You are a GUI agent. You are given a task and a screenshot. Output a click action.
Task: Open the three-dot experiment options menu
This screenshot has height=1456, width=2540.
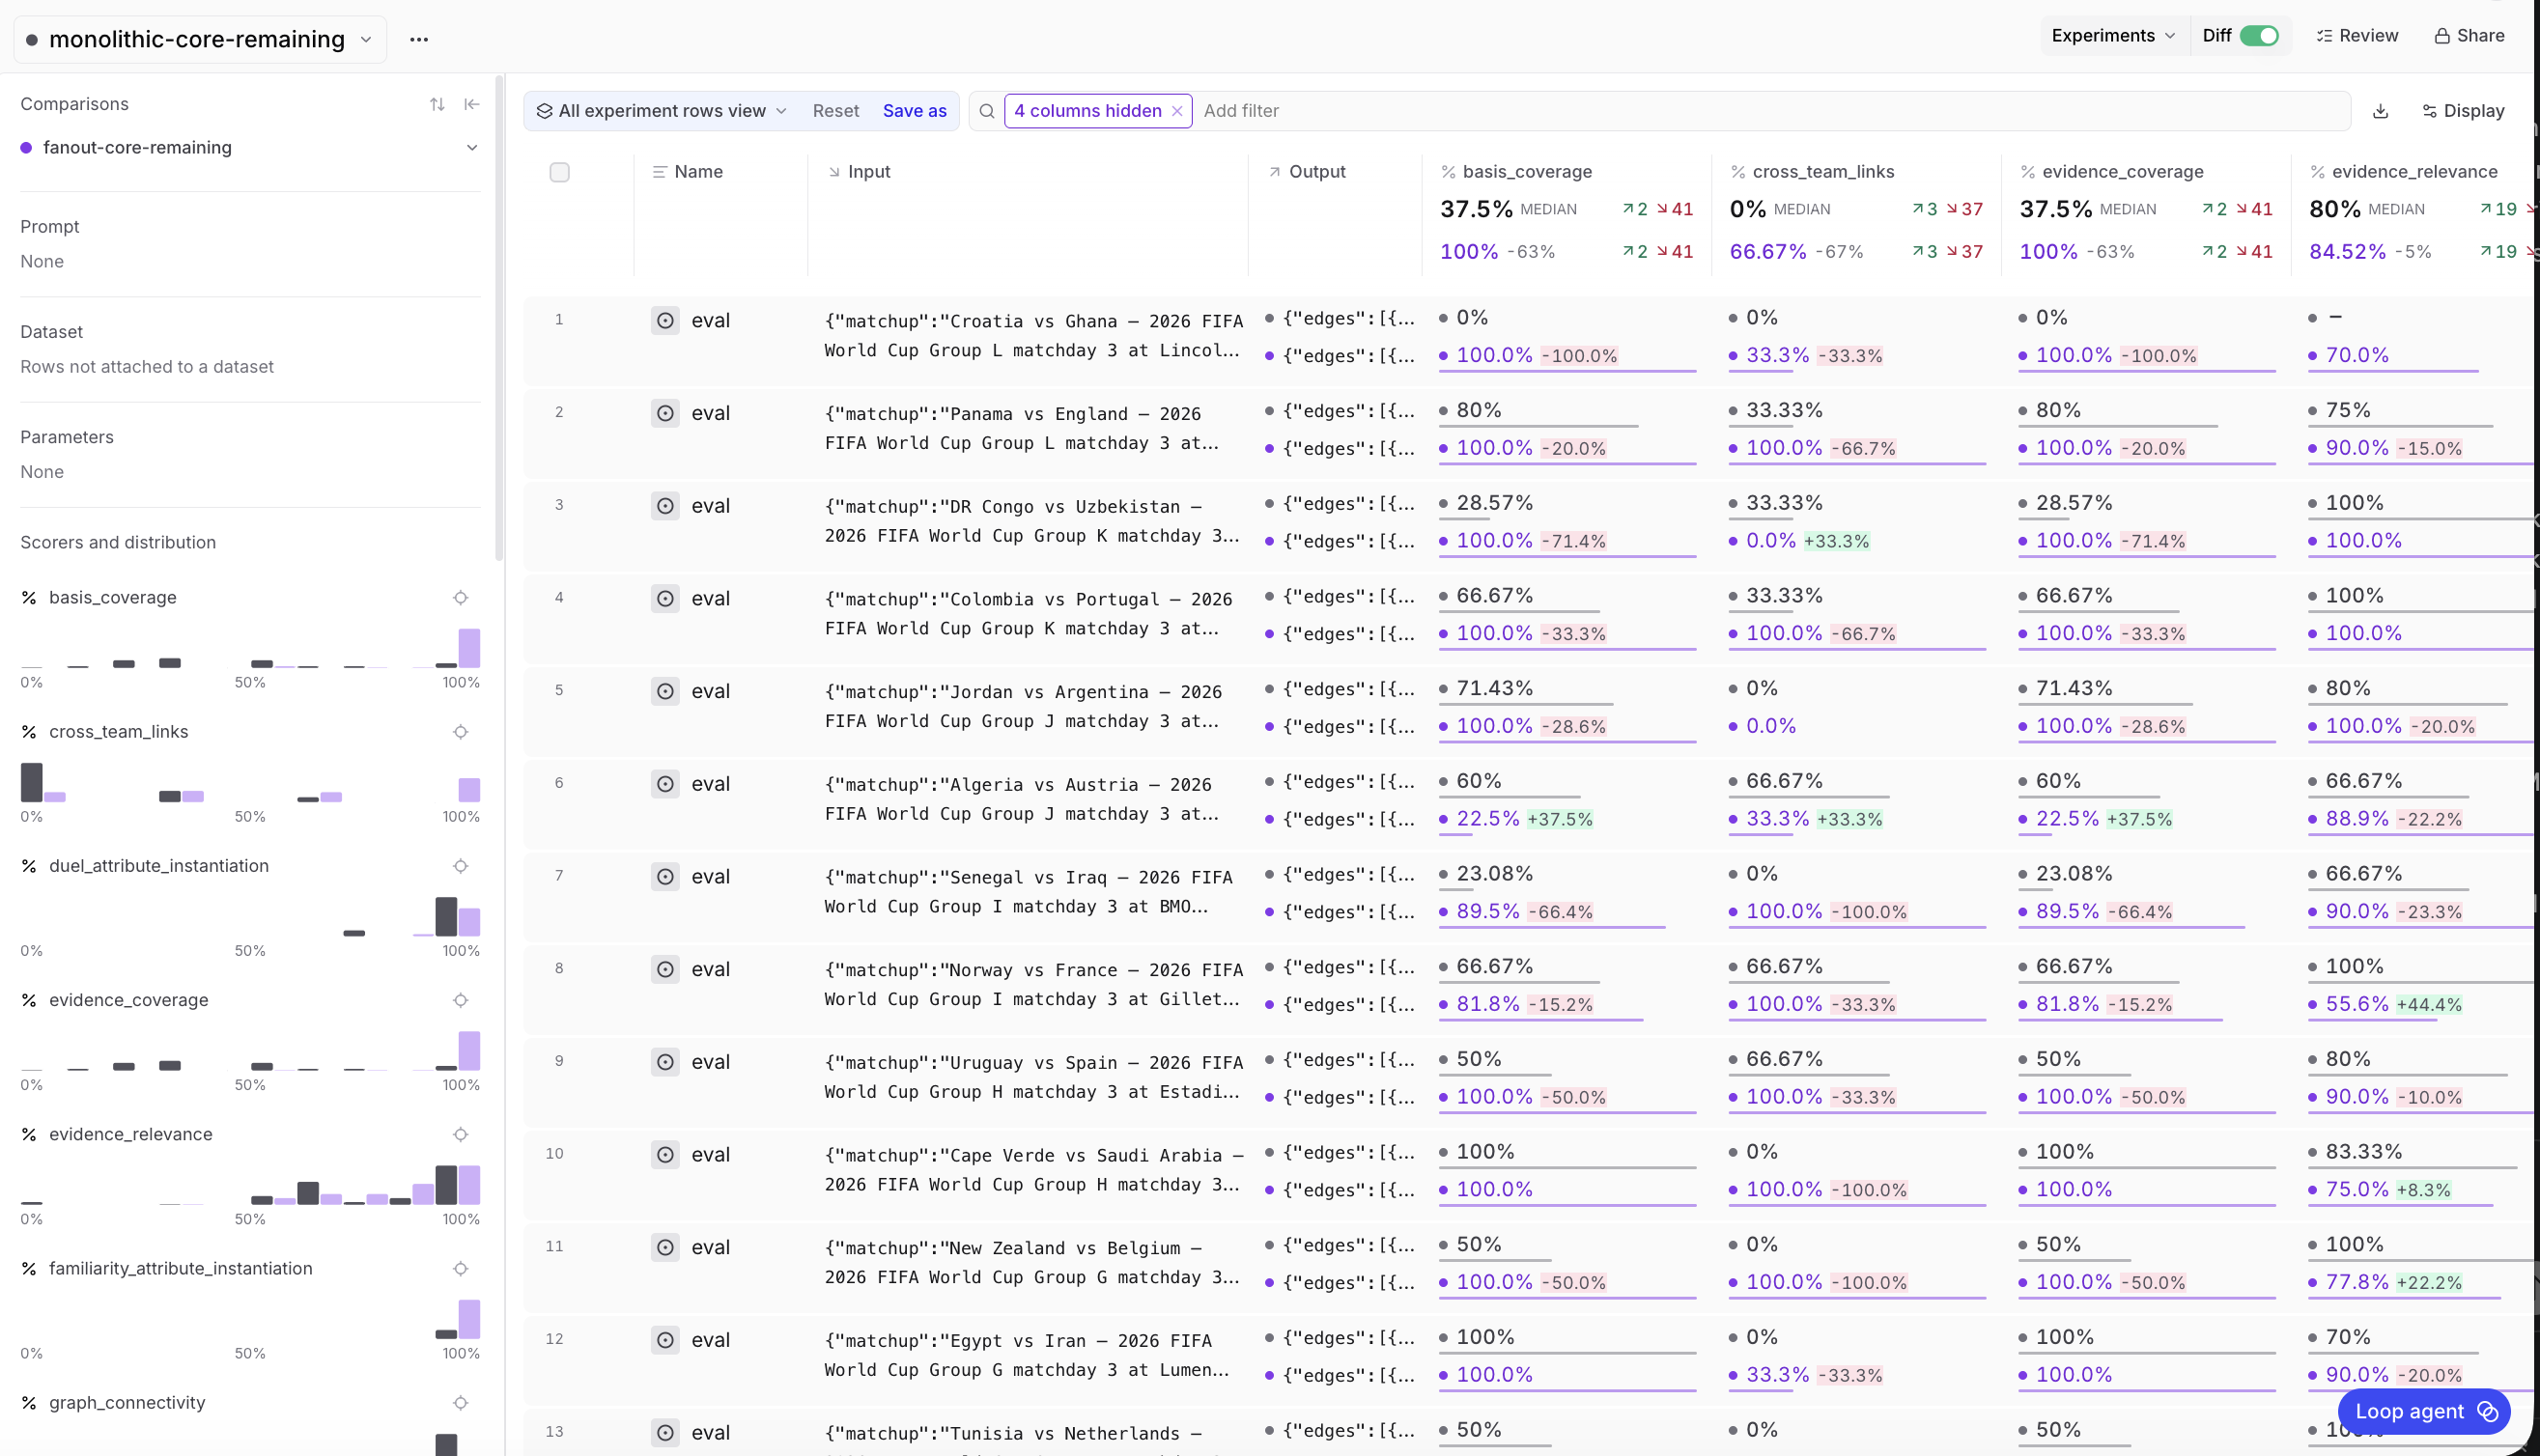tap(419, 39)
